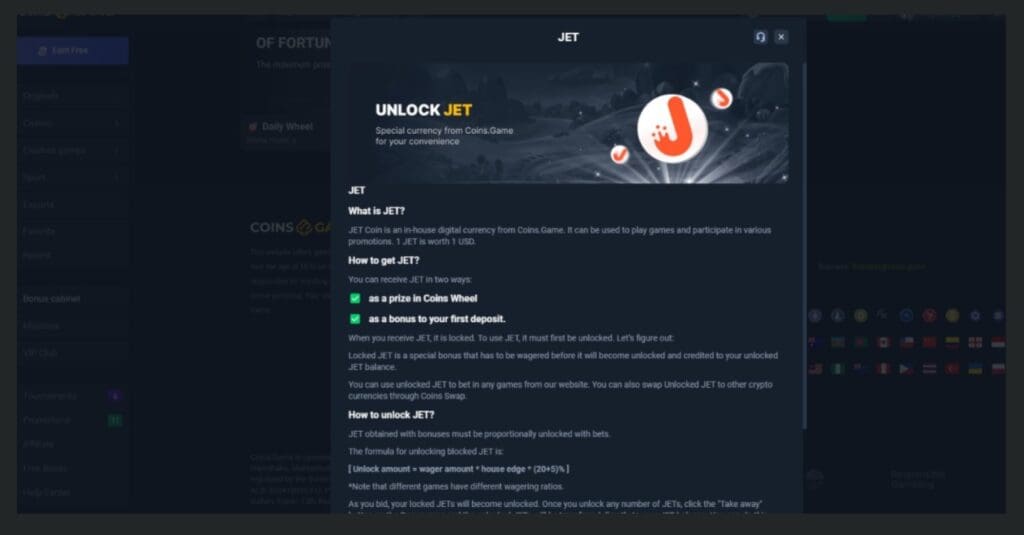Close the JET dialog
The width and height of the screenshot is (1024, 535).
click(x=781, y=37)
